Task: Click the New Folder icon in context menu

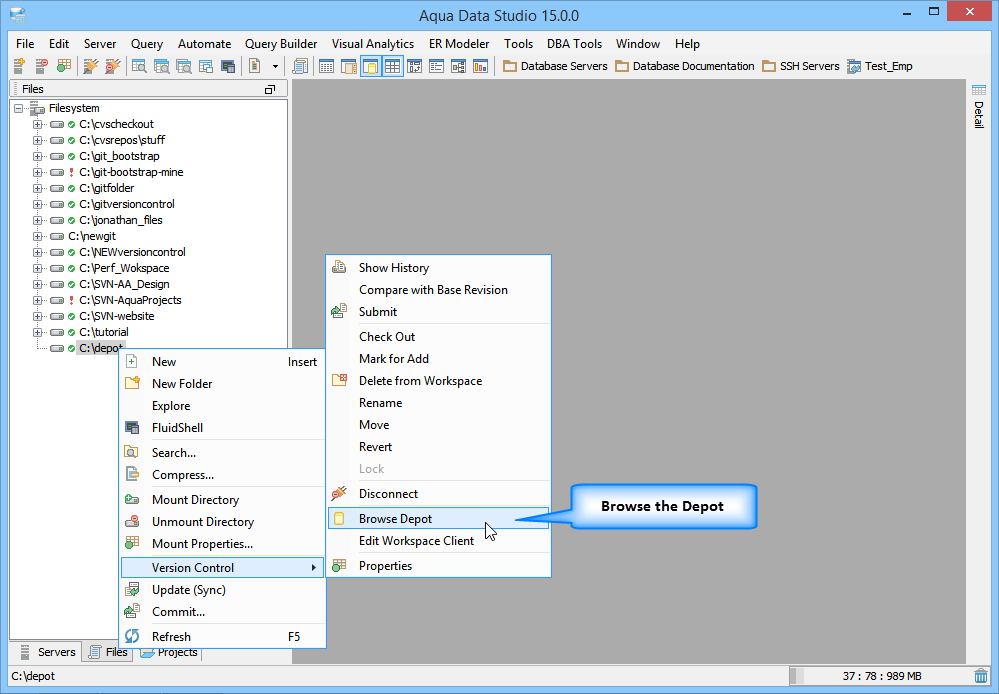Action: [132, 383]
